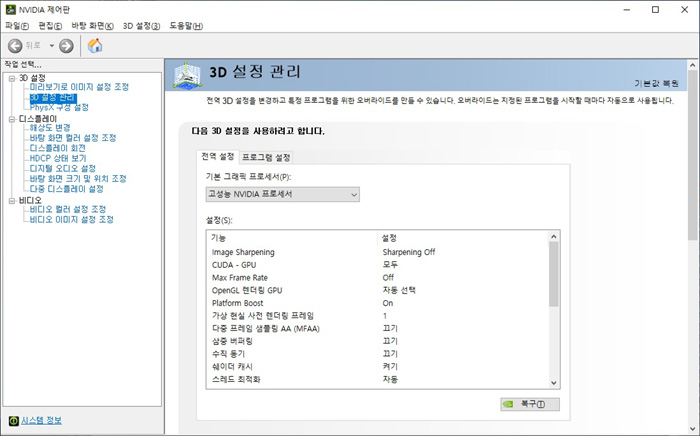700x436 pixels.
Task: Click the Forward arrow icon in toolbar
Action: 66,46
